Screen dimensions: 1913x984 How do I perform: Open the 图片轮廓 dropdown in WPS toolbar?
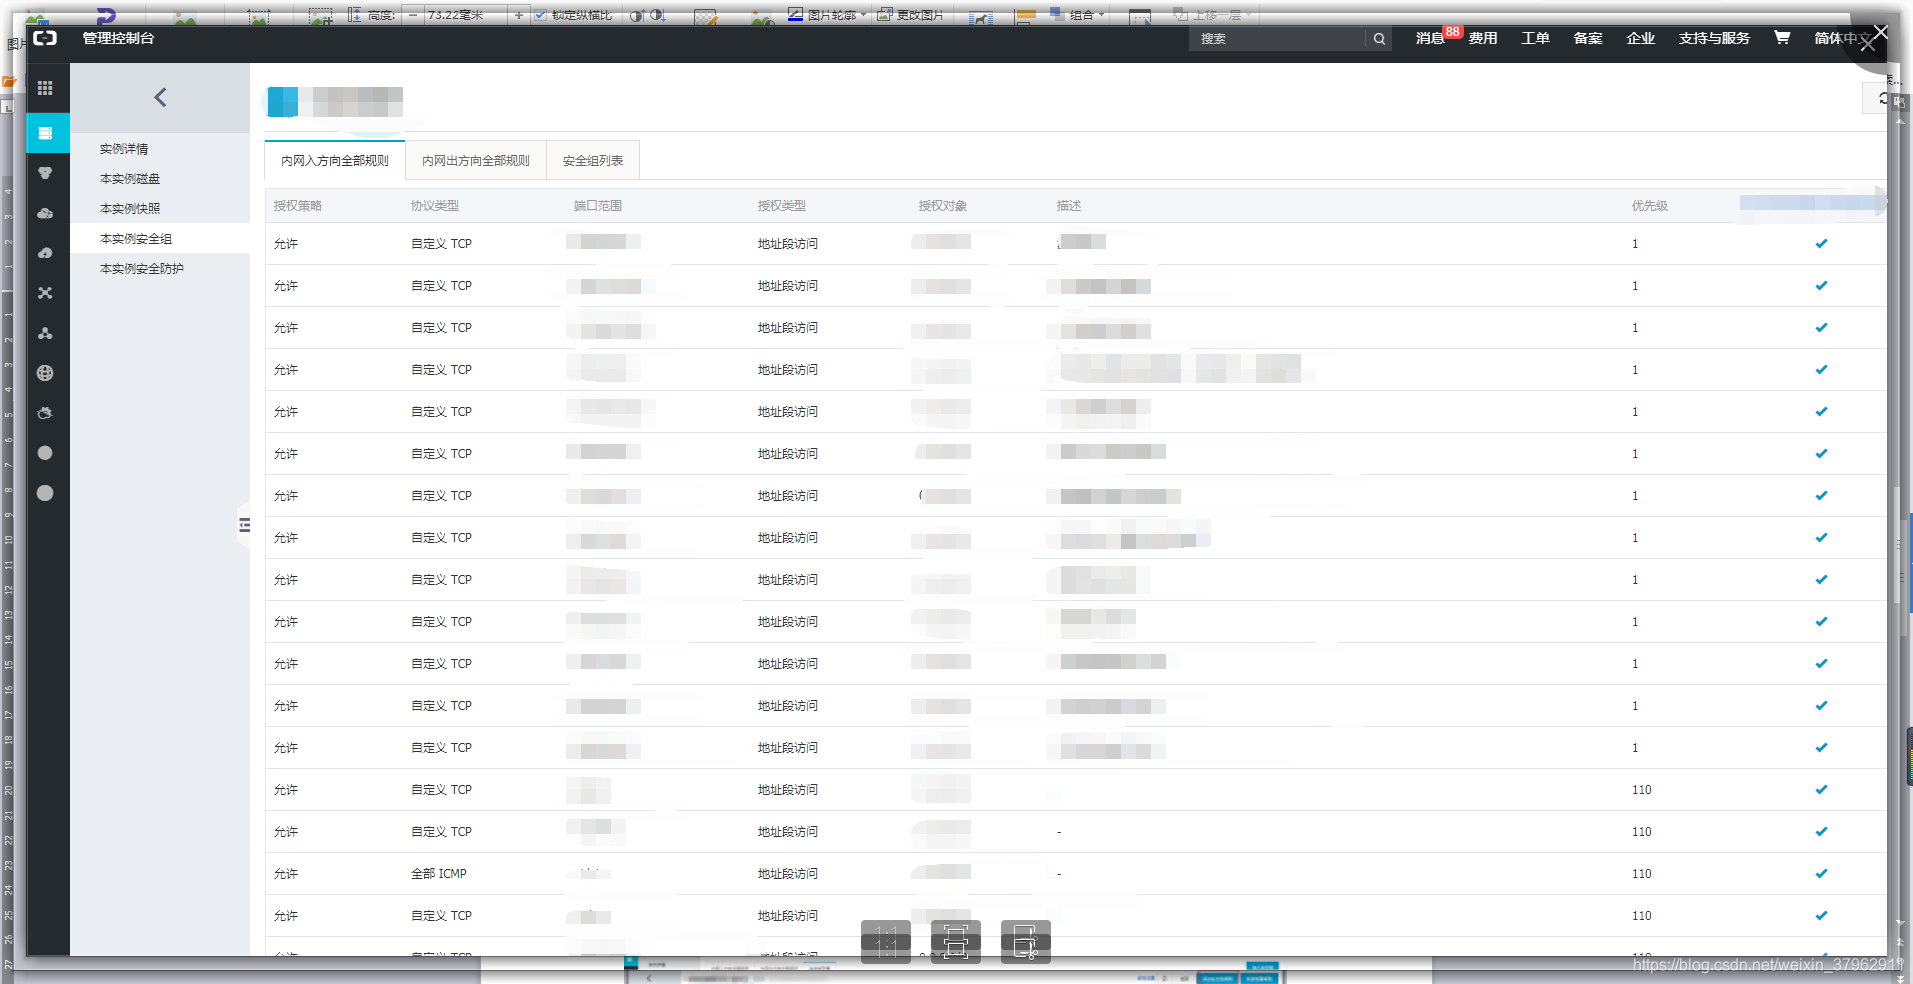pyautogui.click(x=826, y=15)
